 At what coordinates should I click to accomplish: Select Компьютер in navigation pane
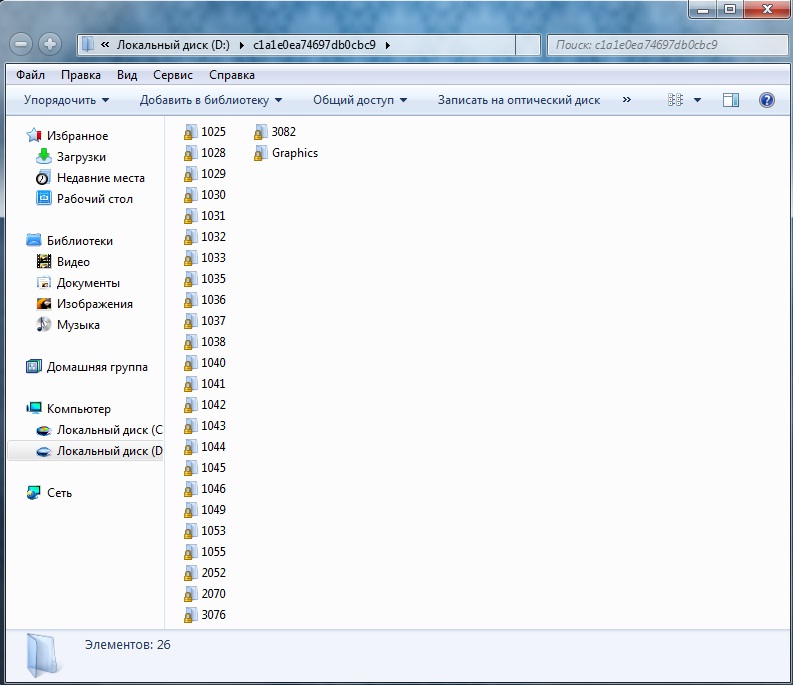pyautogui.click(x=78, y=409)
